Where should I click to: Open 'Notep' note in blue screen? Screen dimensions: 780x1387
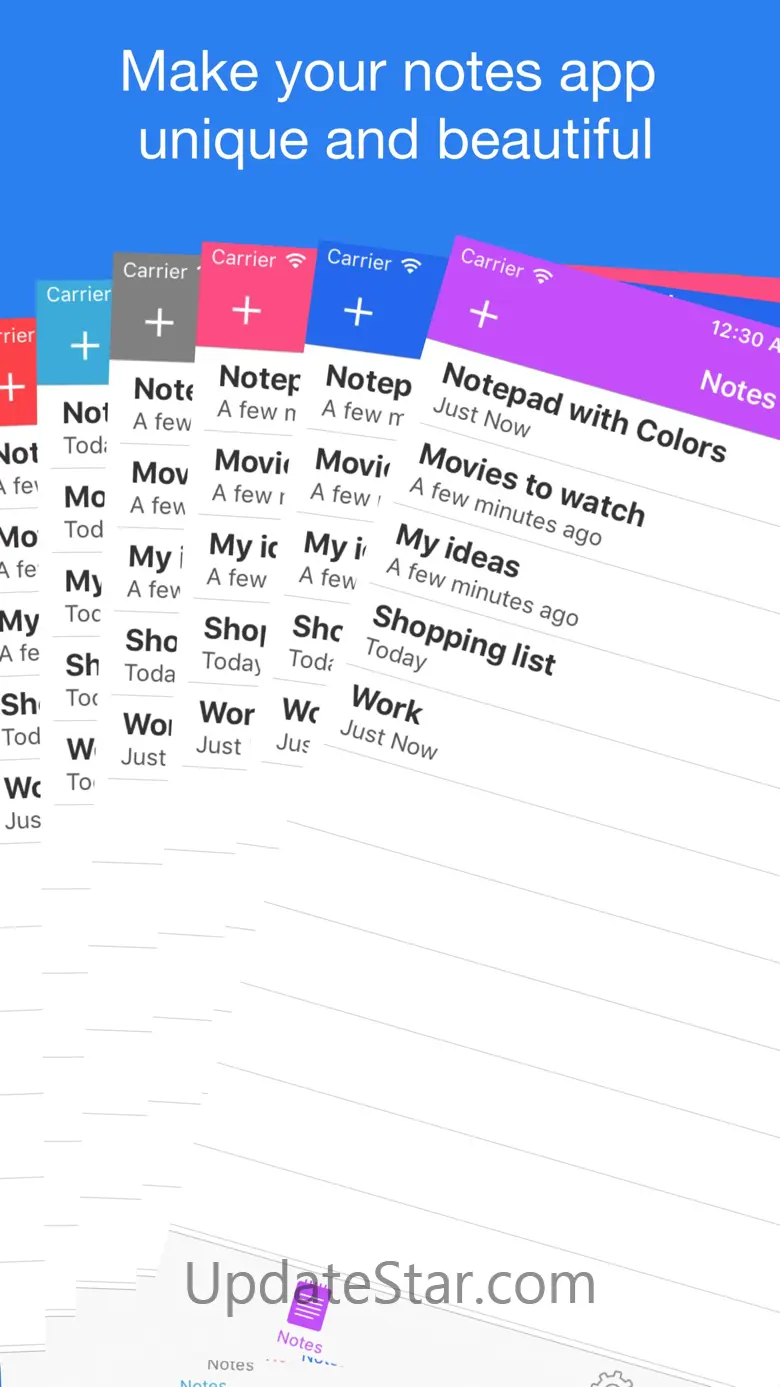[368, 380]
